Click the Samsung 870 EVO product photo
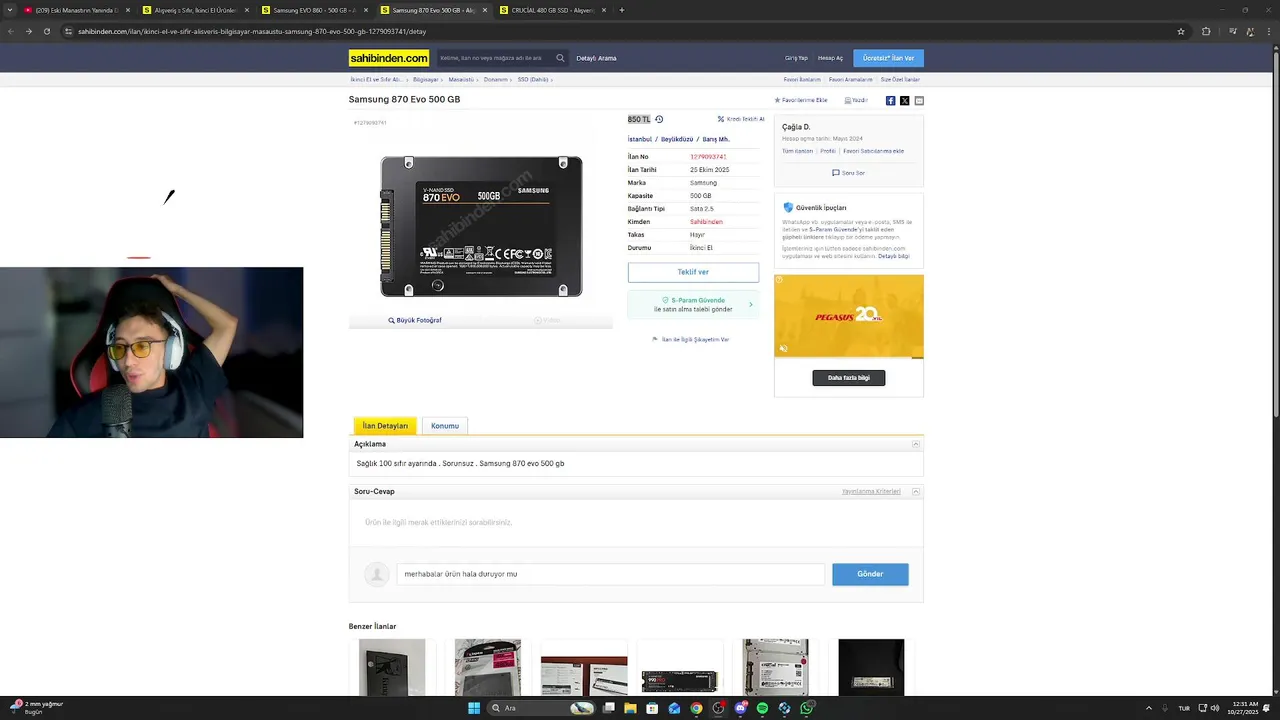Image resolution: width=1280 pixels, height=720 pixels. [481, 226]
